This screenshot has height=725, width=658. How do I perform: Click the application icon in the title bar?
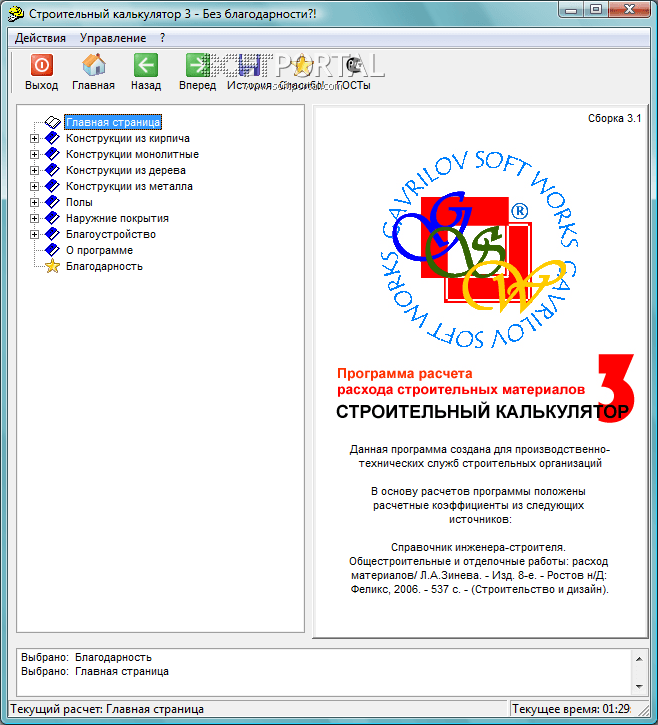pyautogui.click(x=16, y=14)
